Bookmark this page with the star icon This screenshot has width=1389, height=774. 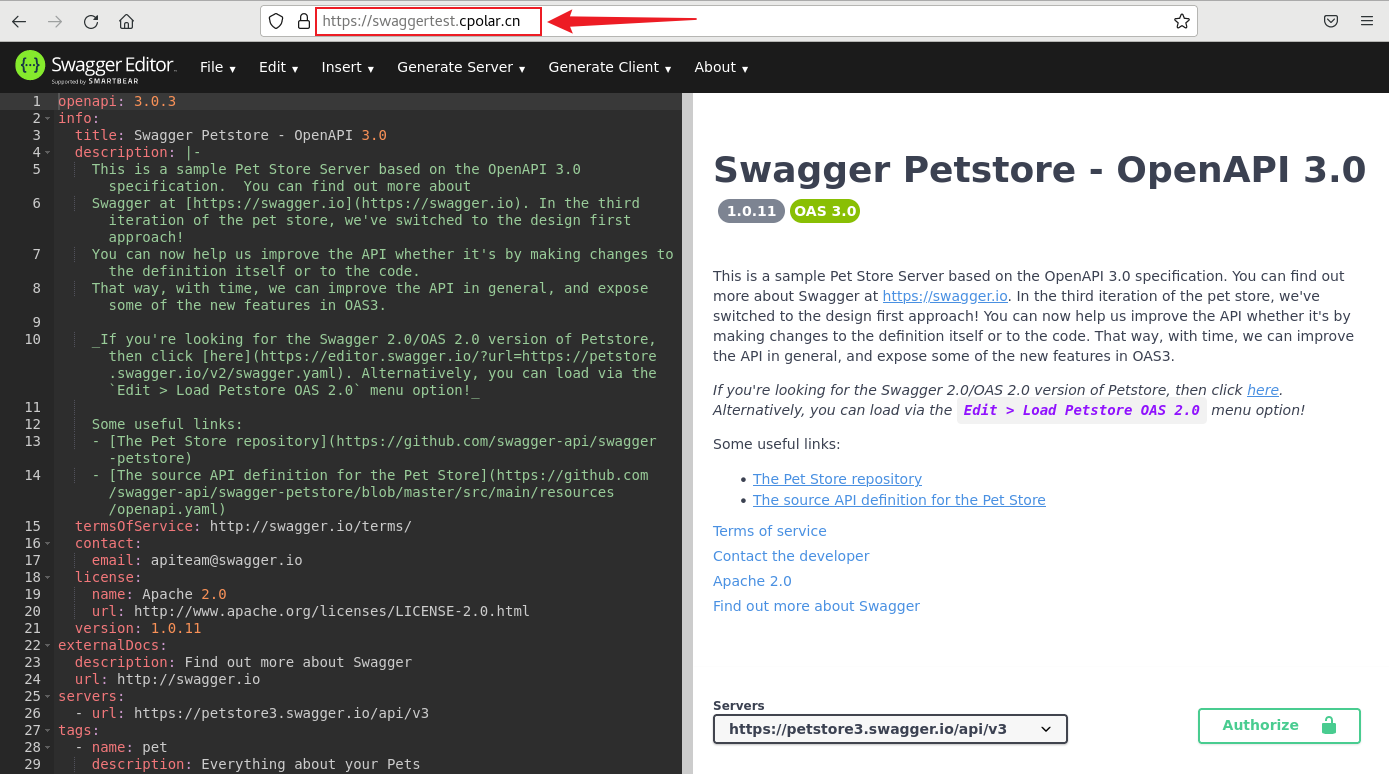coord(1182,21)
